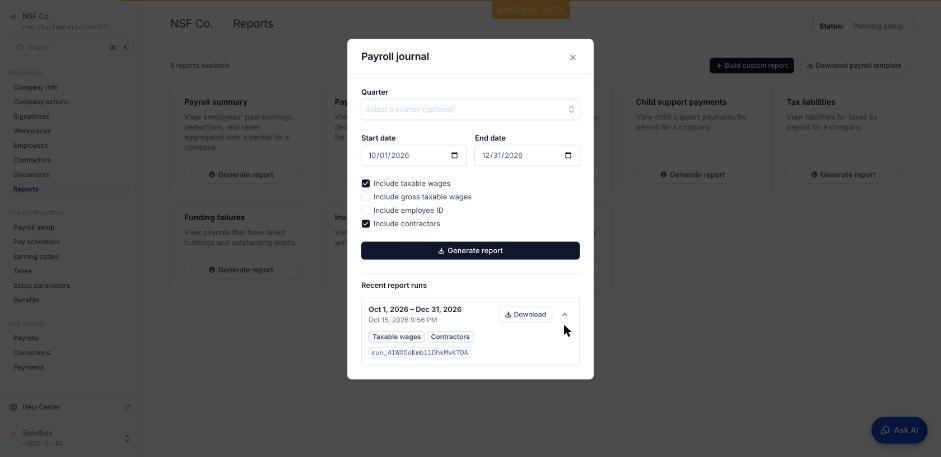Open the Ask AI assistant
Image resolution: width=941 pixels, height=457 pixels.
pyautogui.click(x=899, y=430)
